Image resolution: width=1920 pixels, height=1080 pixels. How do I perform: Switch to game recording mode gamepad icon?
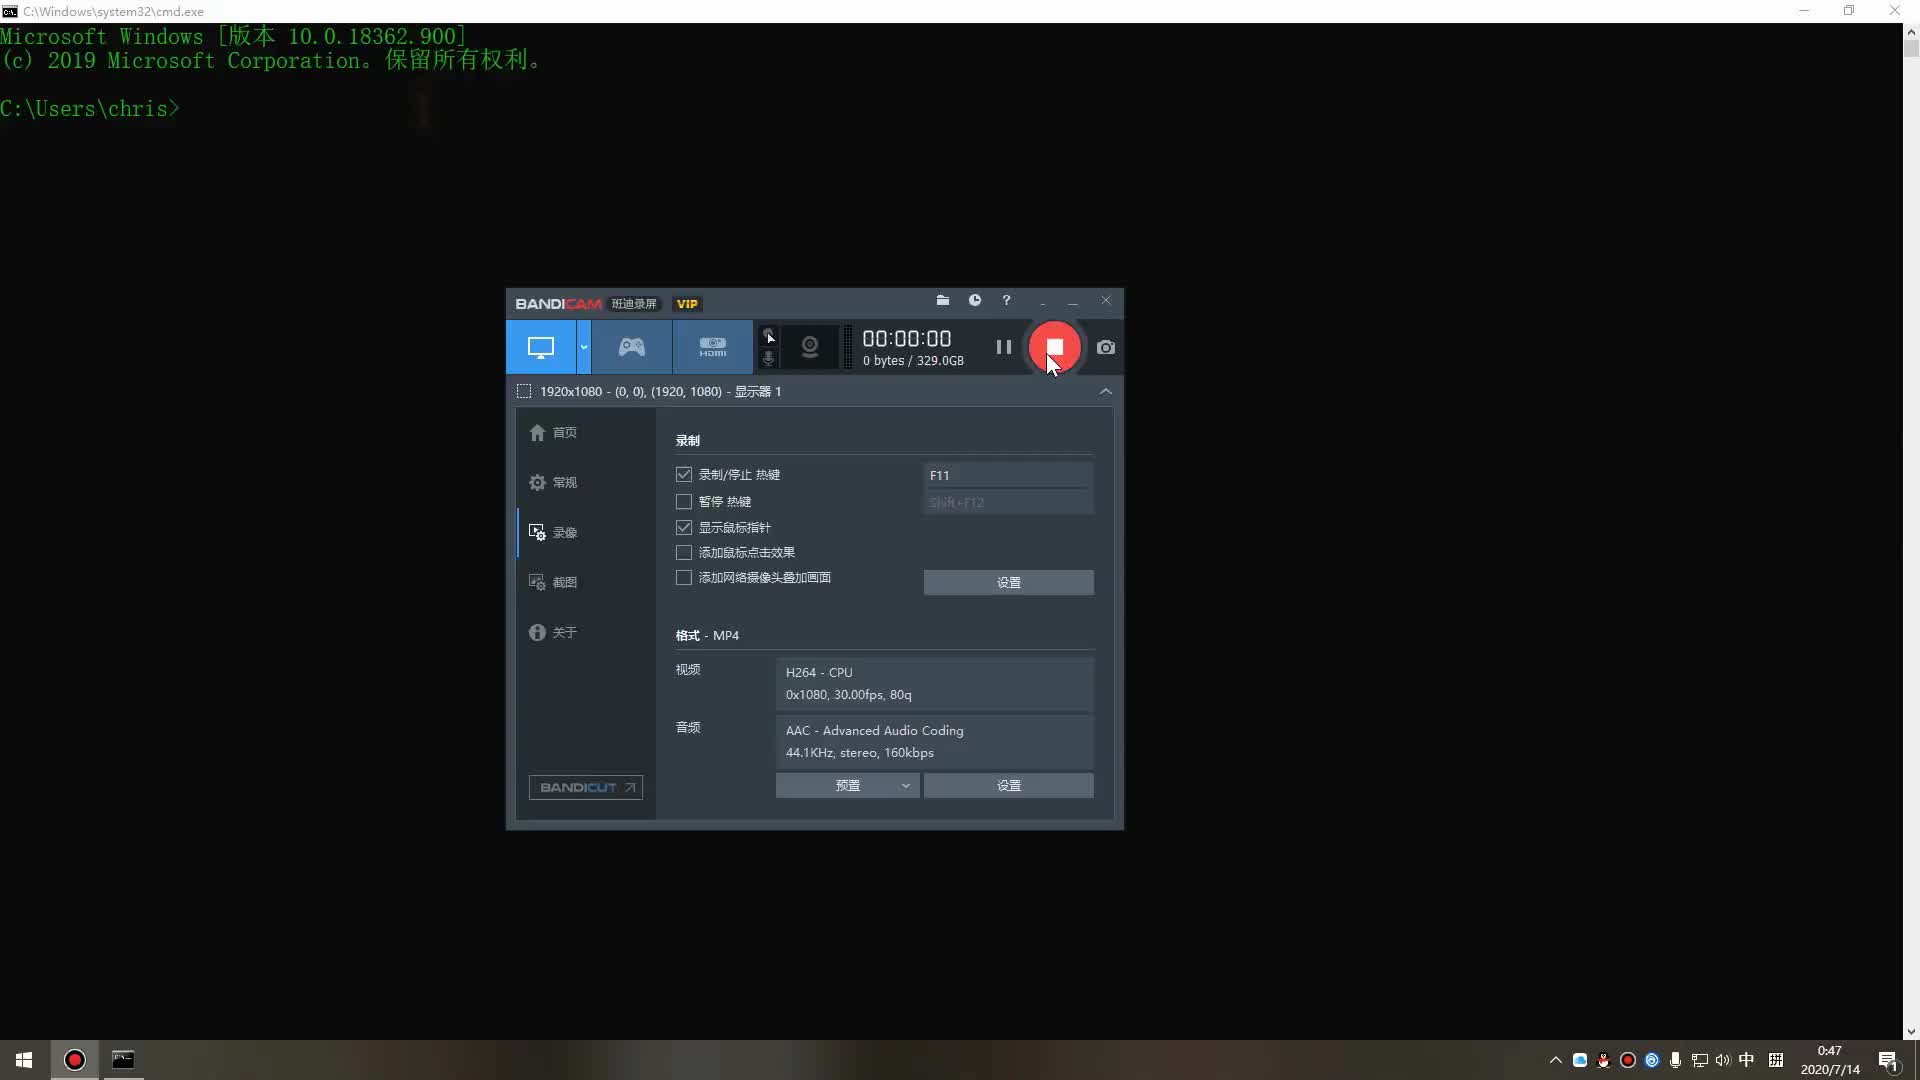click(632, 347)
